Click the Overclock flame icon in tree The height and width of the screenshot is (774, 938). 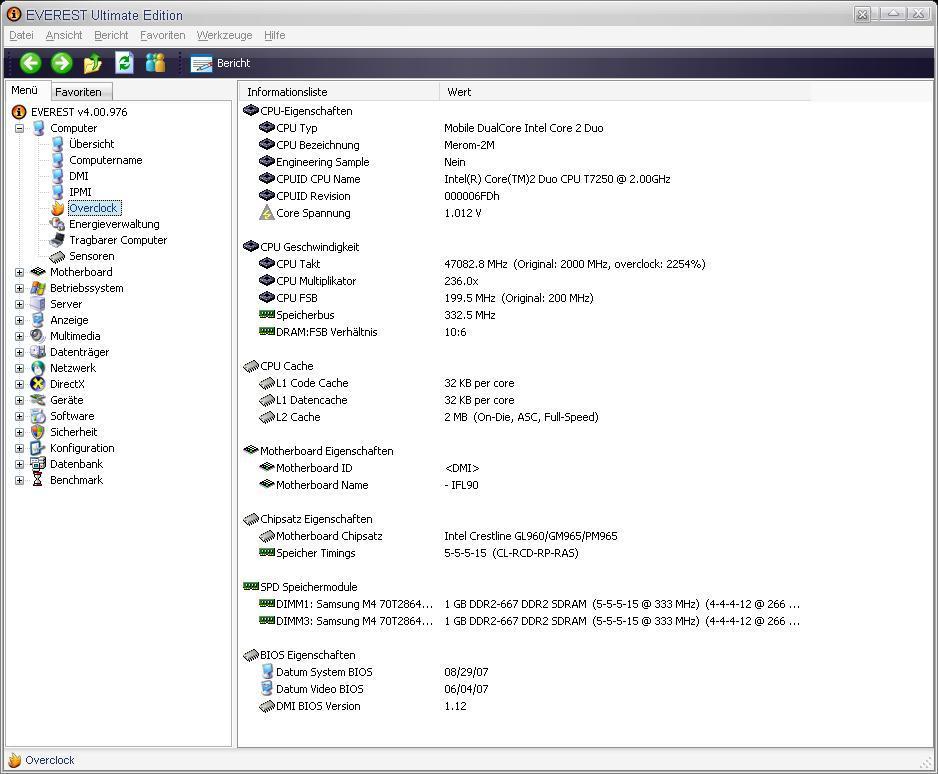tap(57, 208)
